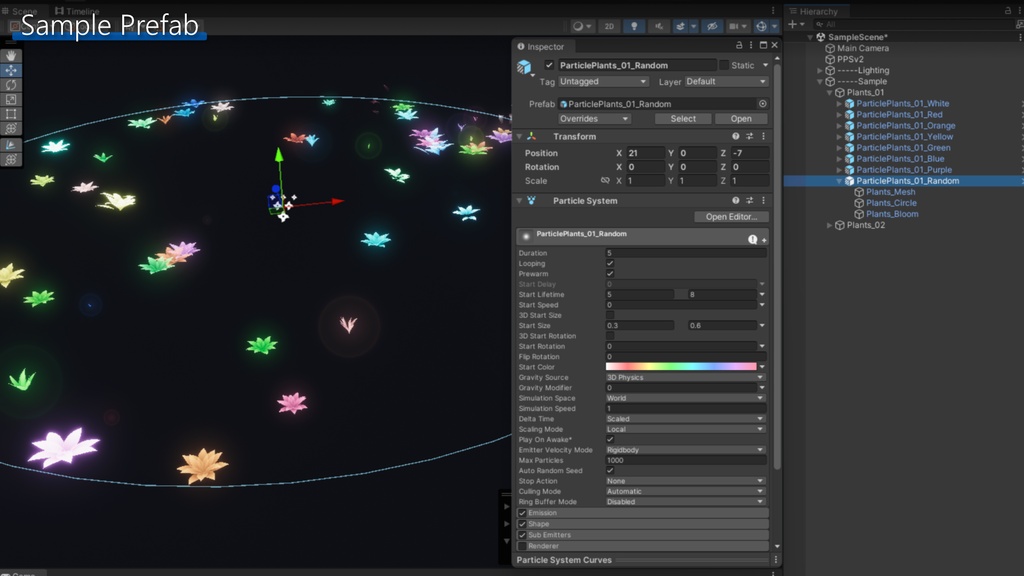Toggle hidden objects visibility icon in scene toolbar
Image resolution: width=1024 pixels, height=576 pixels.
712,26
